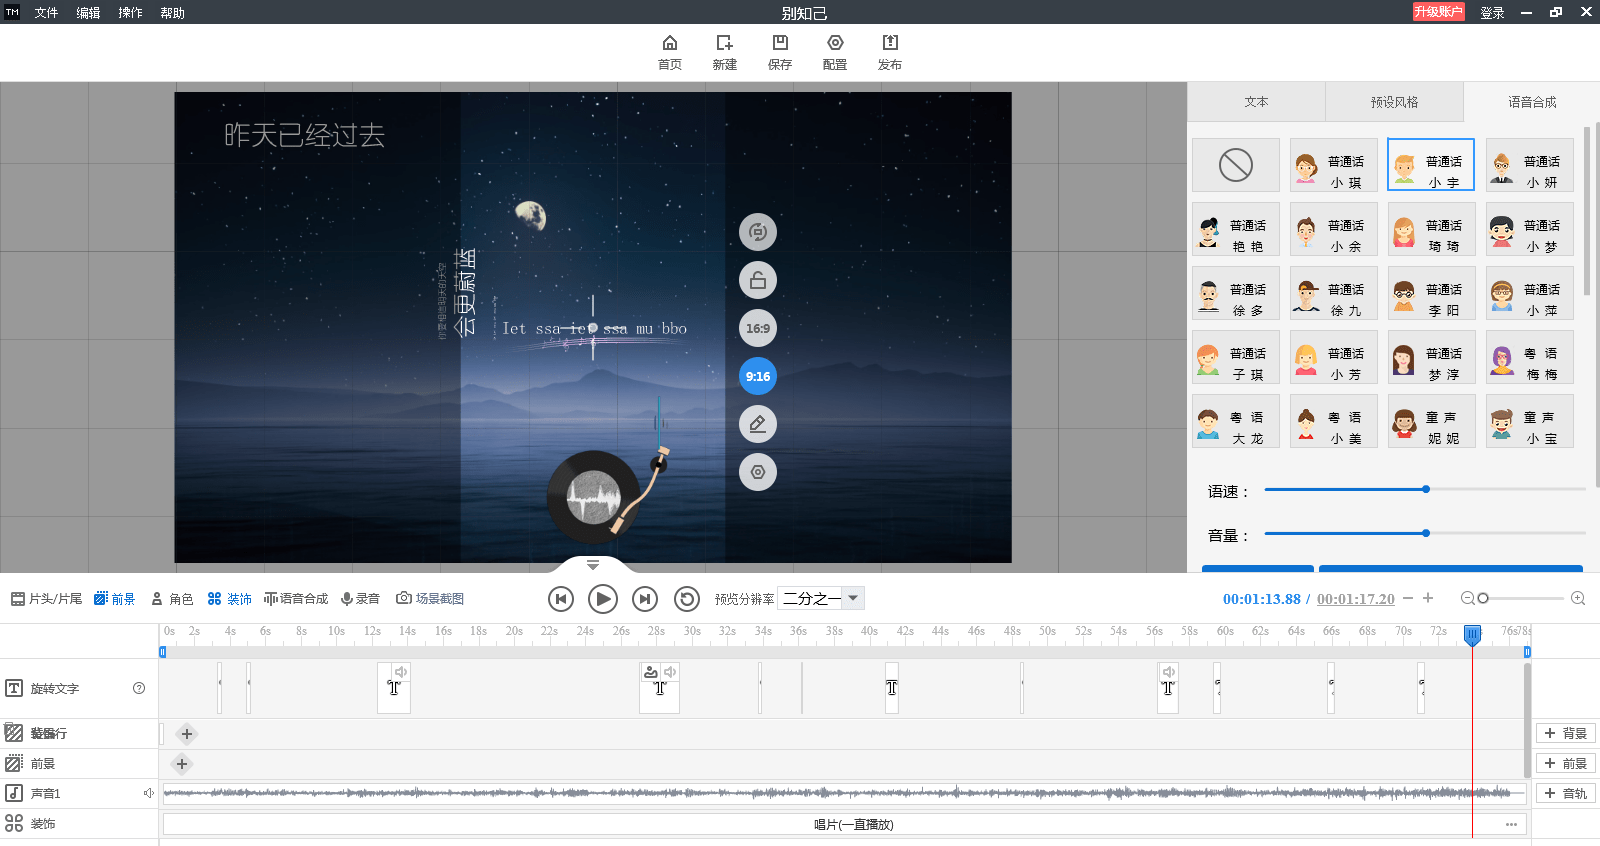The height and width of the screenshot is (846, 1600).
Task: Choose voice 普通话 小琪
Action: [1334, 165]
